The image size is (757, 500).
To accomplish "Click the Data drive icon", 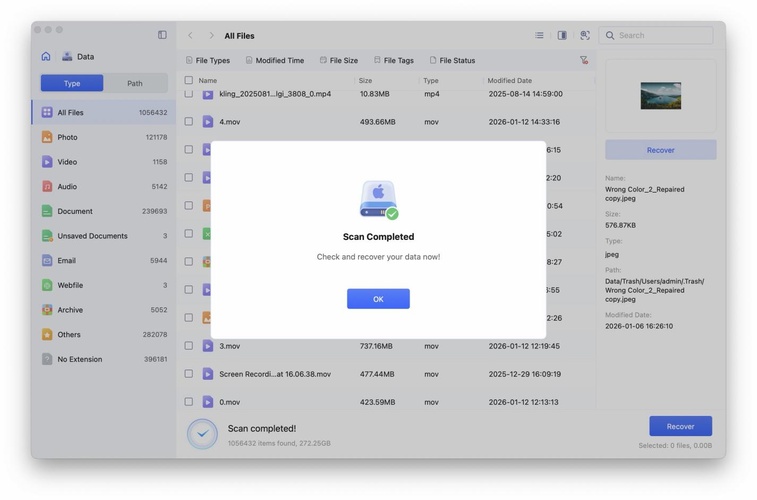I will click(x=67, y=56).
